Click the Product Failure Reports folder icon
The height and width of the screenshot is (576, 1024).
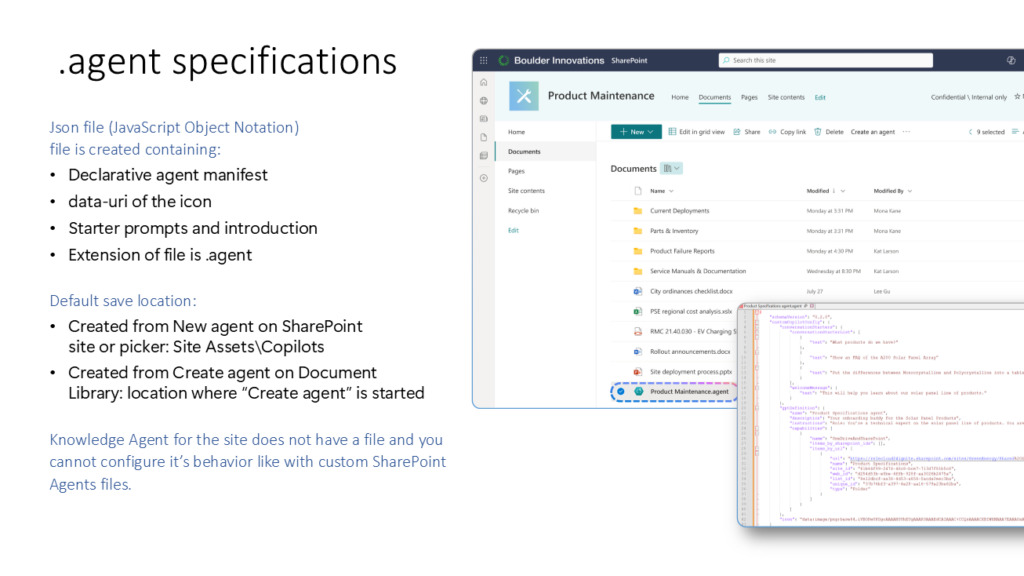click(637, 251)
